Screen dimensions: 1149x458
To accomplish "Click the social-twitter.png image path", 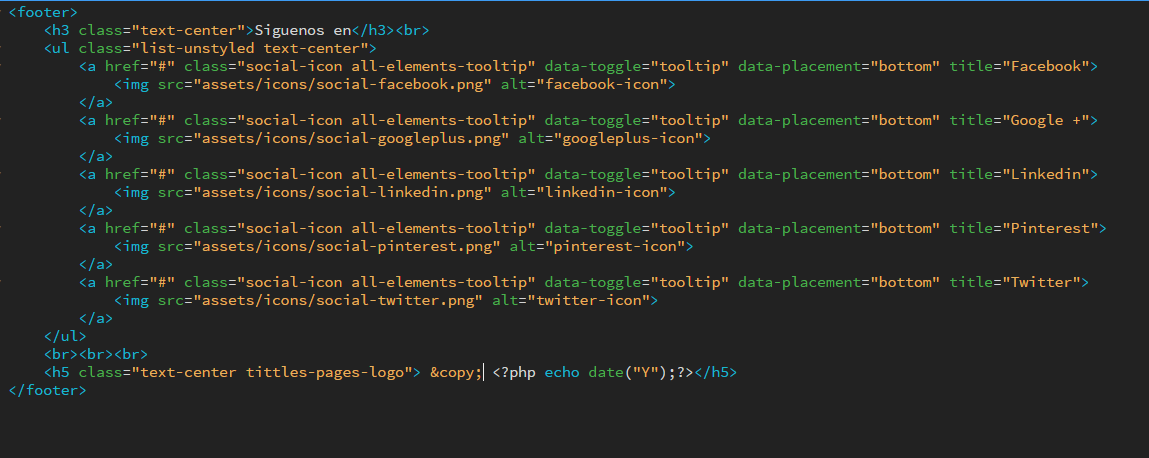I will pos(338,300).
